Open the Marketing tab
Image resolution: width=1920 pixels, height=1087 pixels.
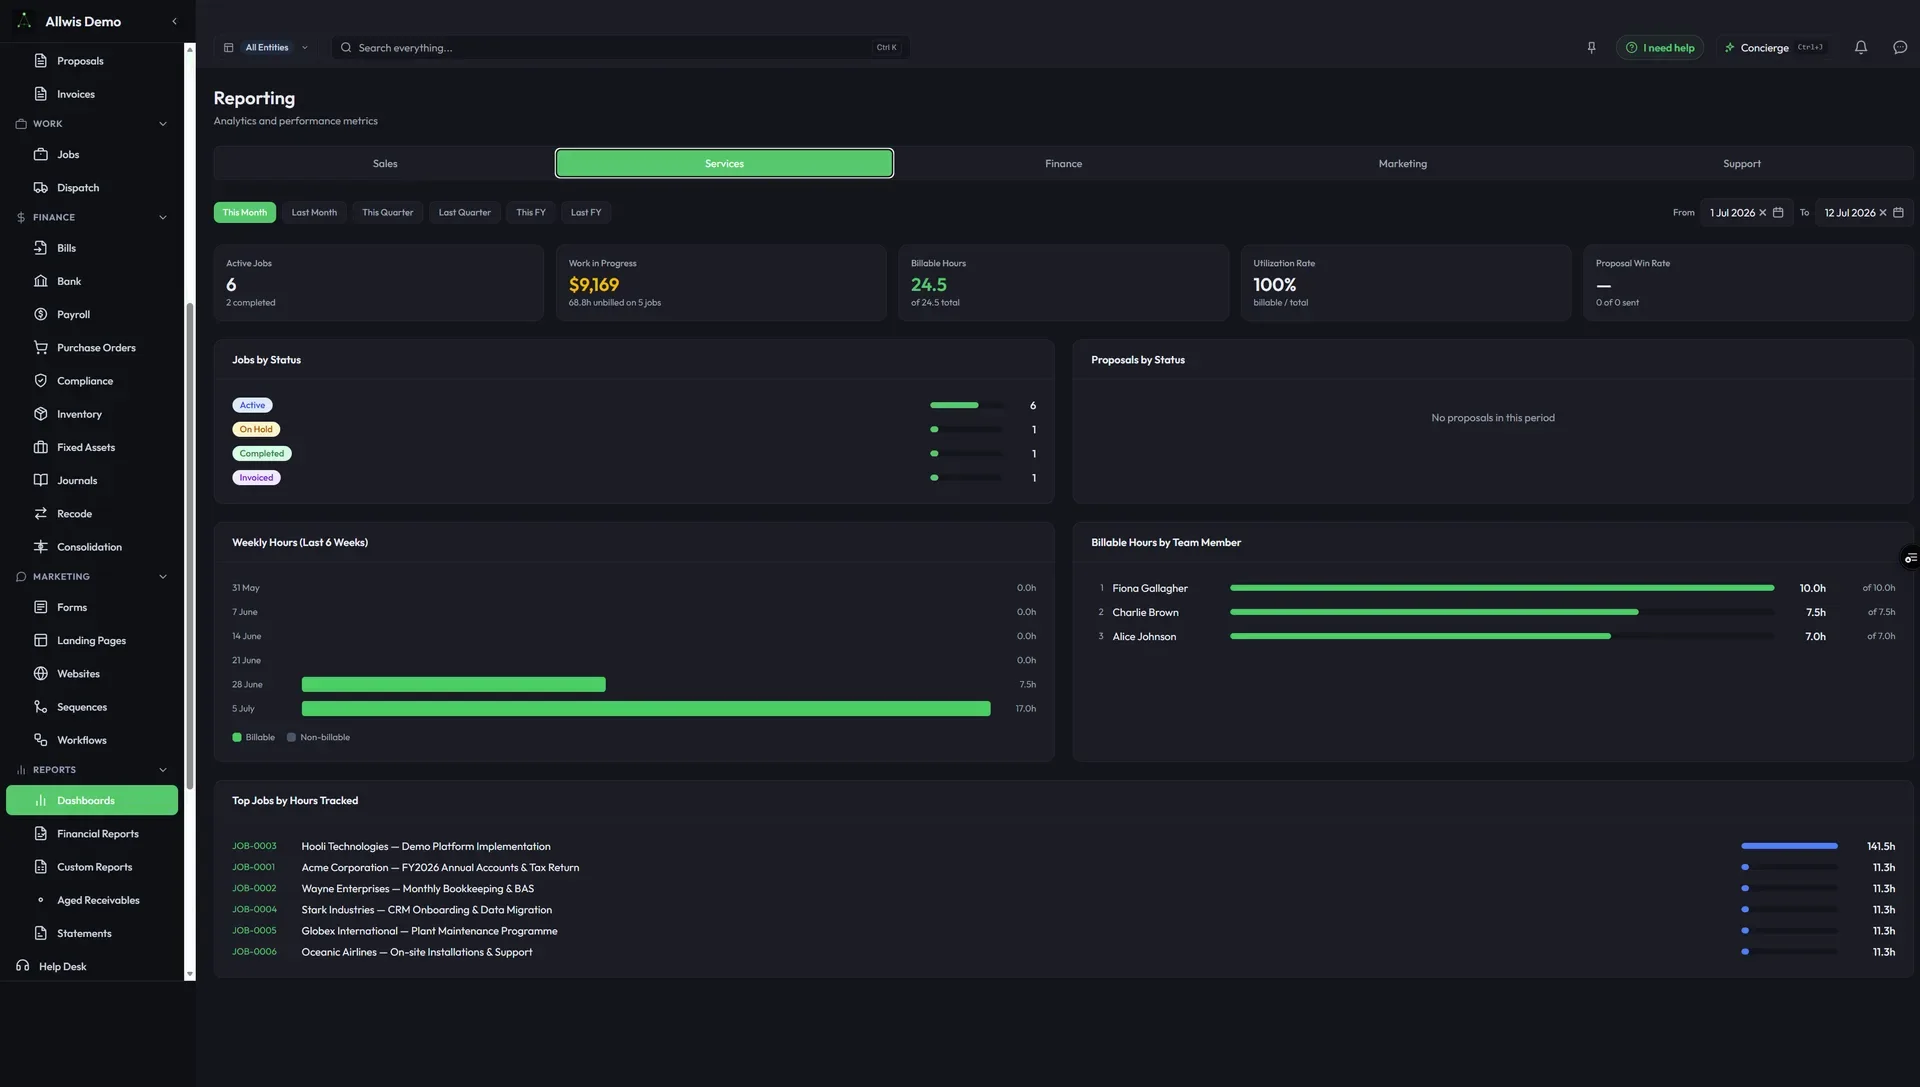coord(1402,163)
